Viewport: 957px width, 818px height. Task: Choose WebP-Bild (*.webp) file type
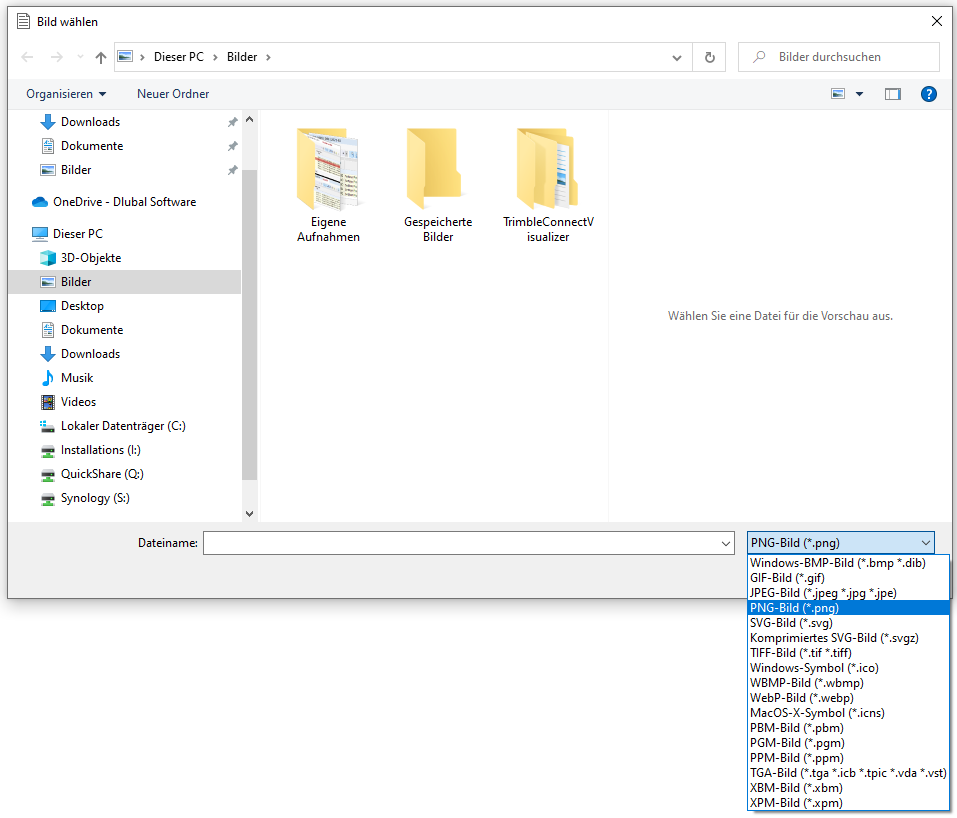tap(848, 698)
